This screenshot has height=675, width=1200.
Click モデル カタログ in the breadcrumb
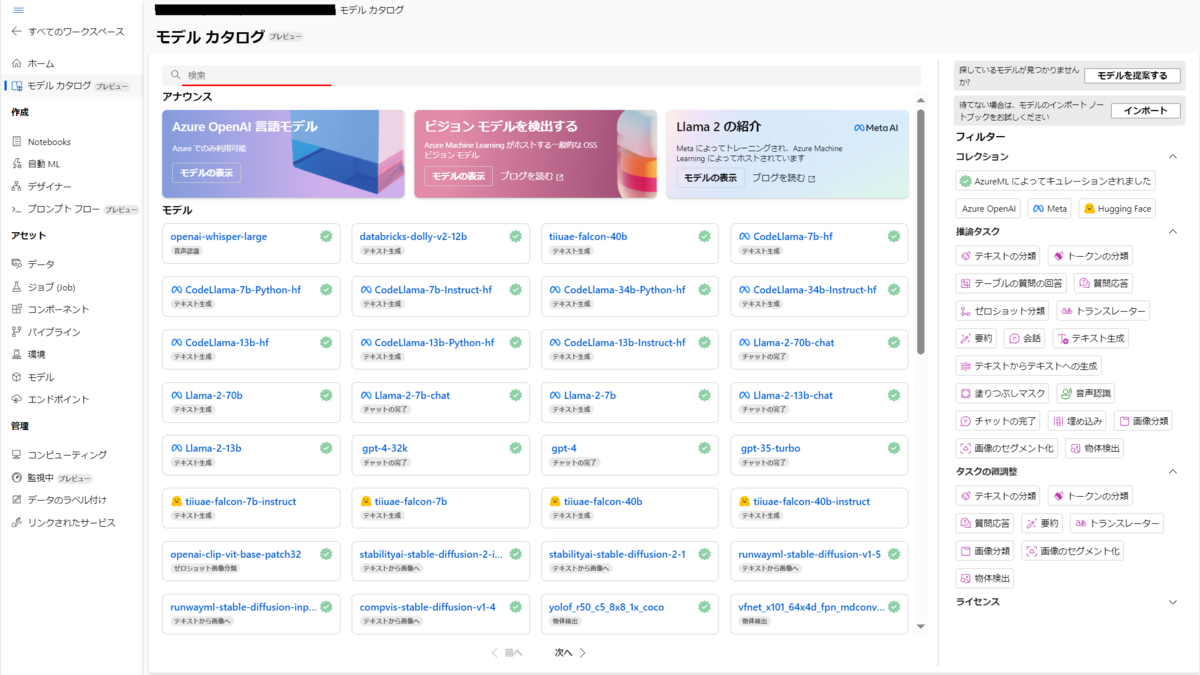point(372,10)
